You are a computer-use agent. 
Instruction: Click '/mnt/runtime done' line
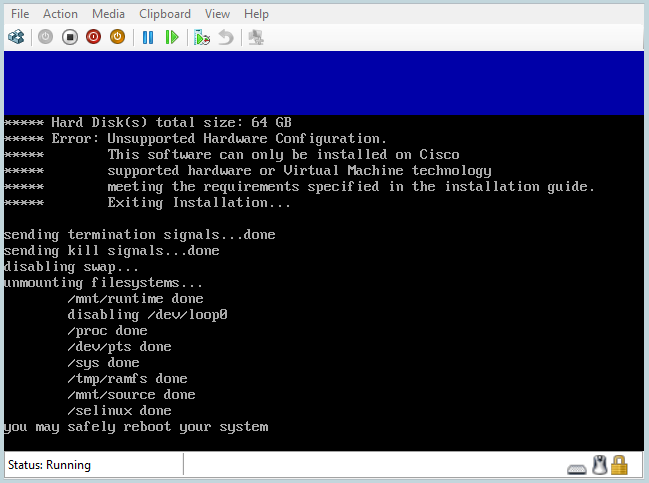point(135,298)
